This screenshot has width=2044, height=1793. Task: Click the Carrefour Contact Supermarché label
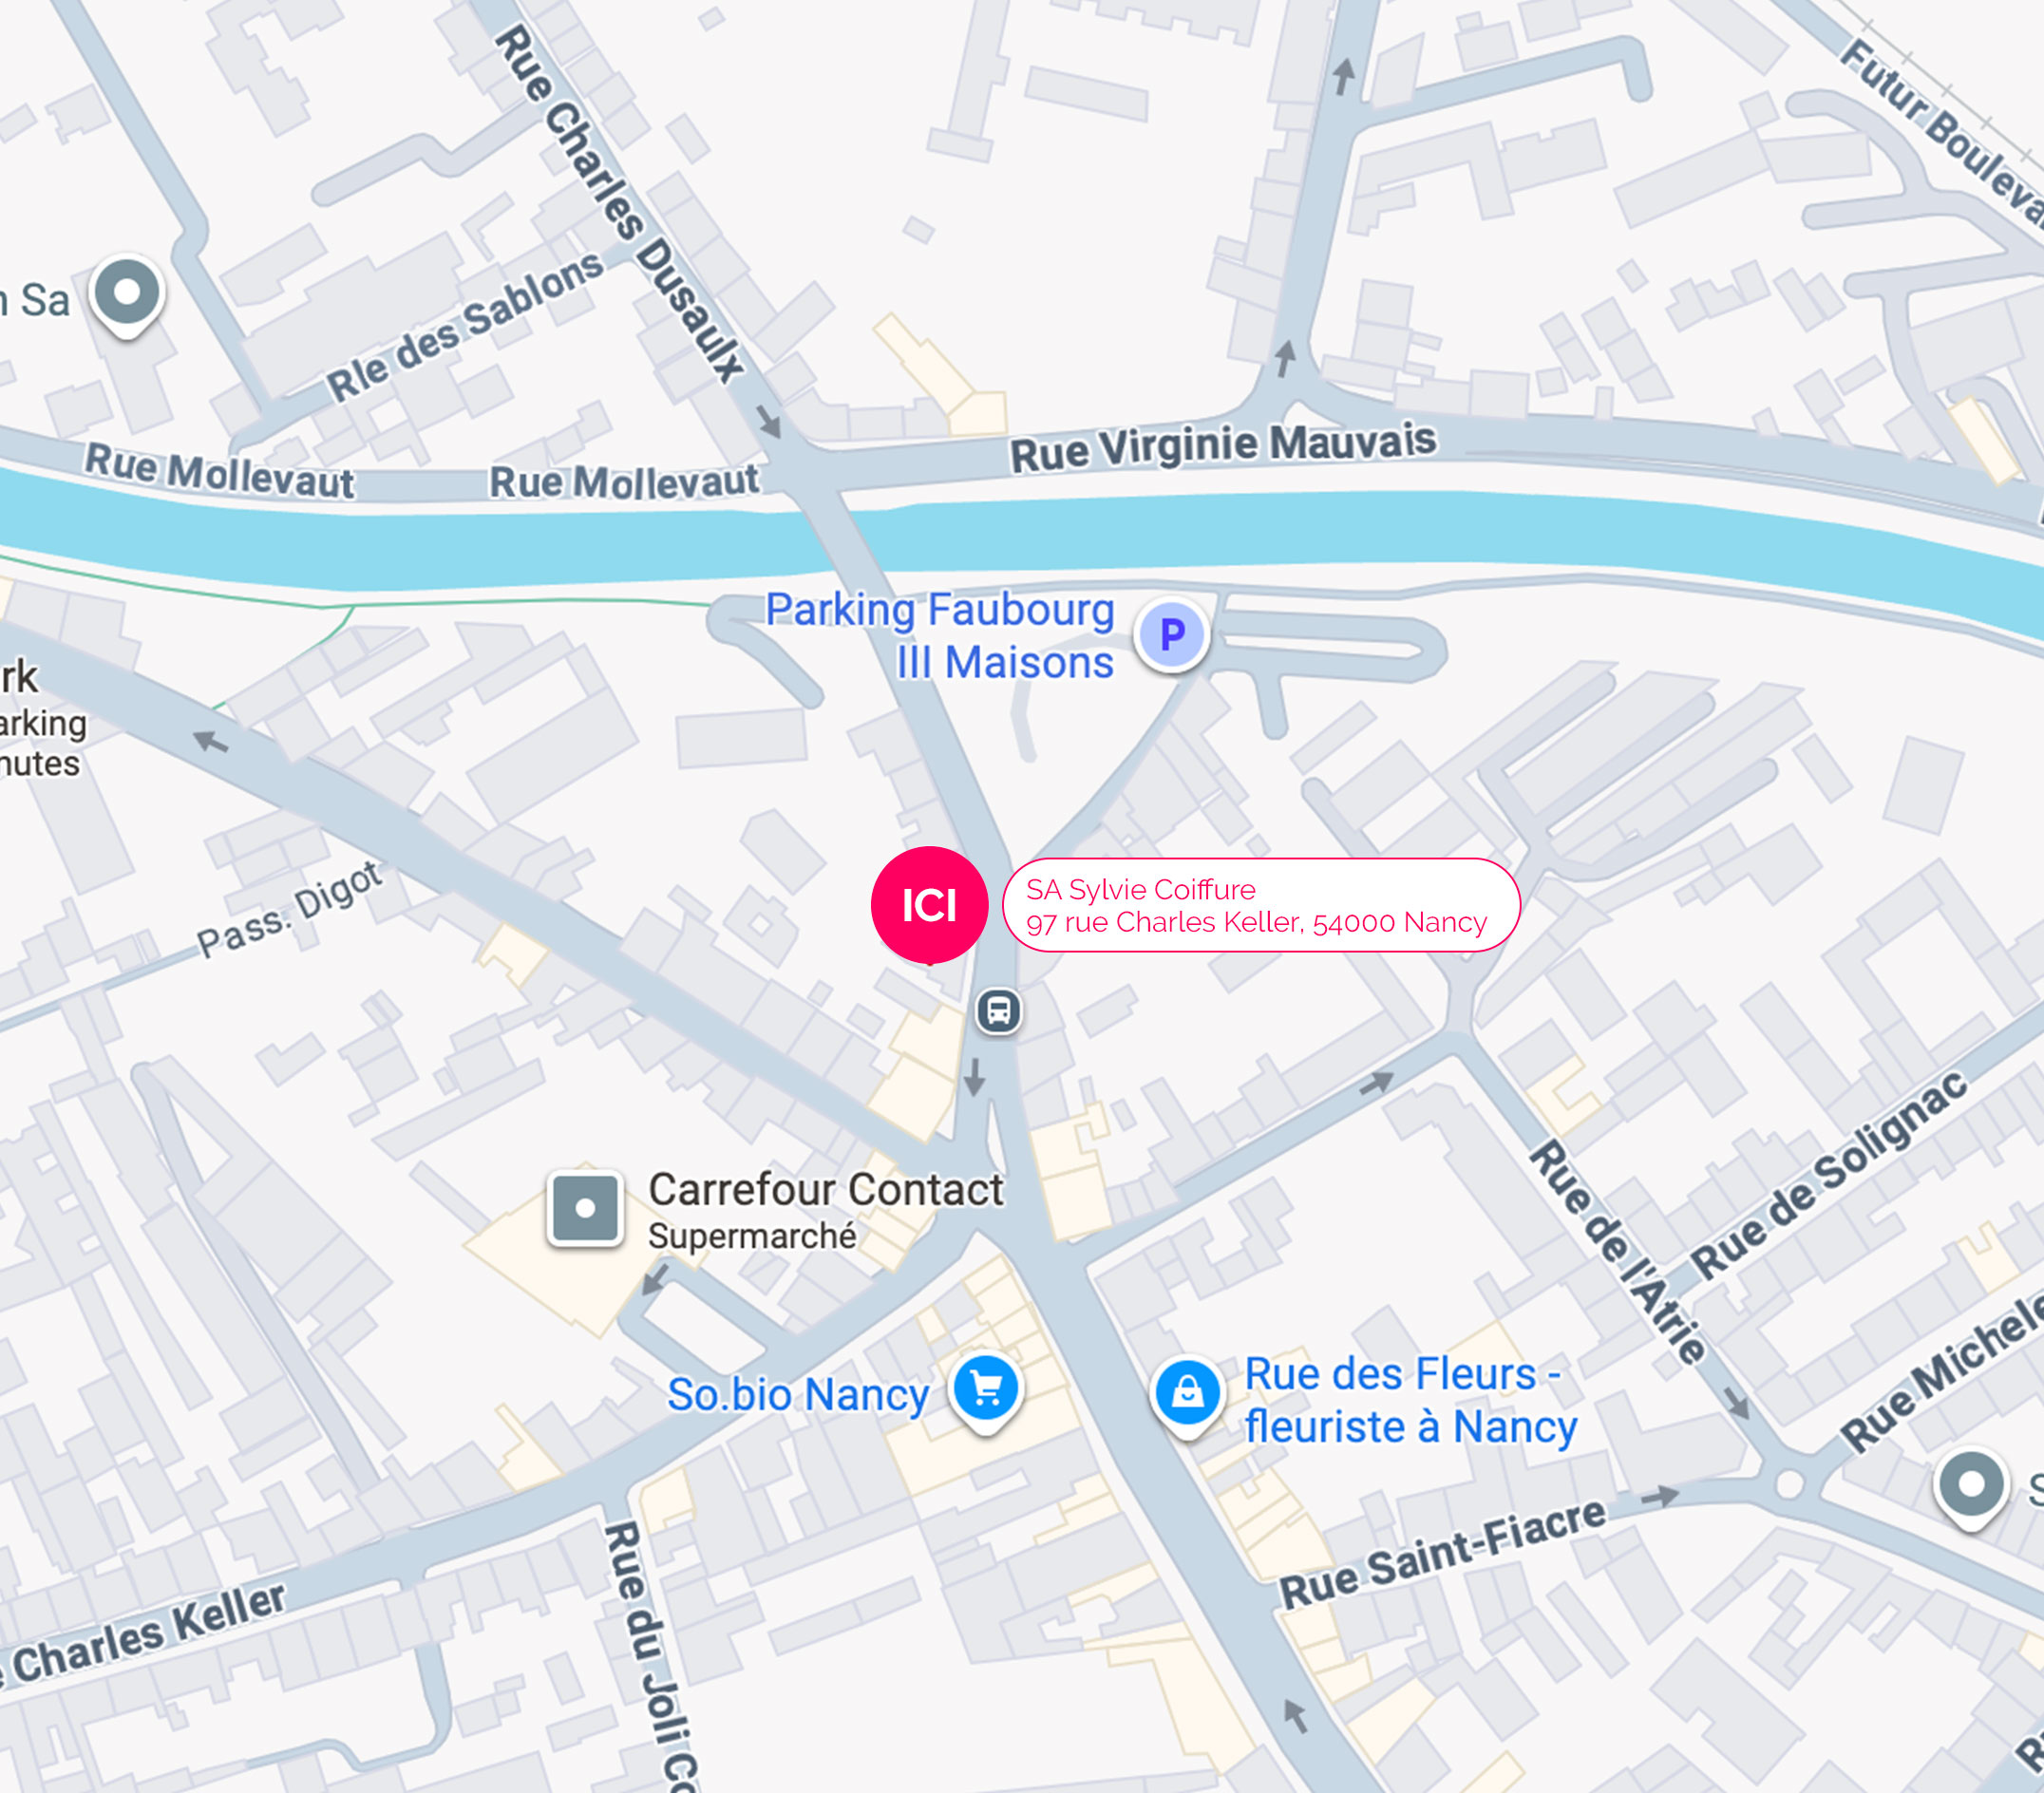point(825,1209)
